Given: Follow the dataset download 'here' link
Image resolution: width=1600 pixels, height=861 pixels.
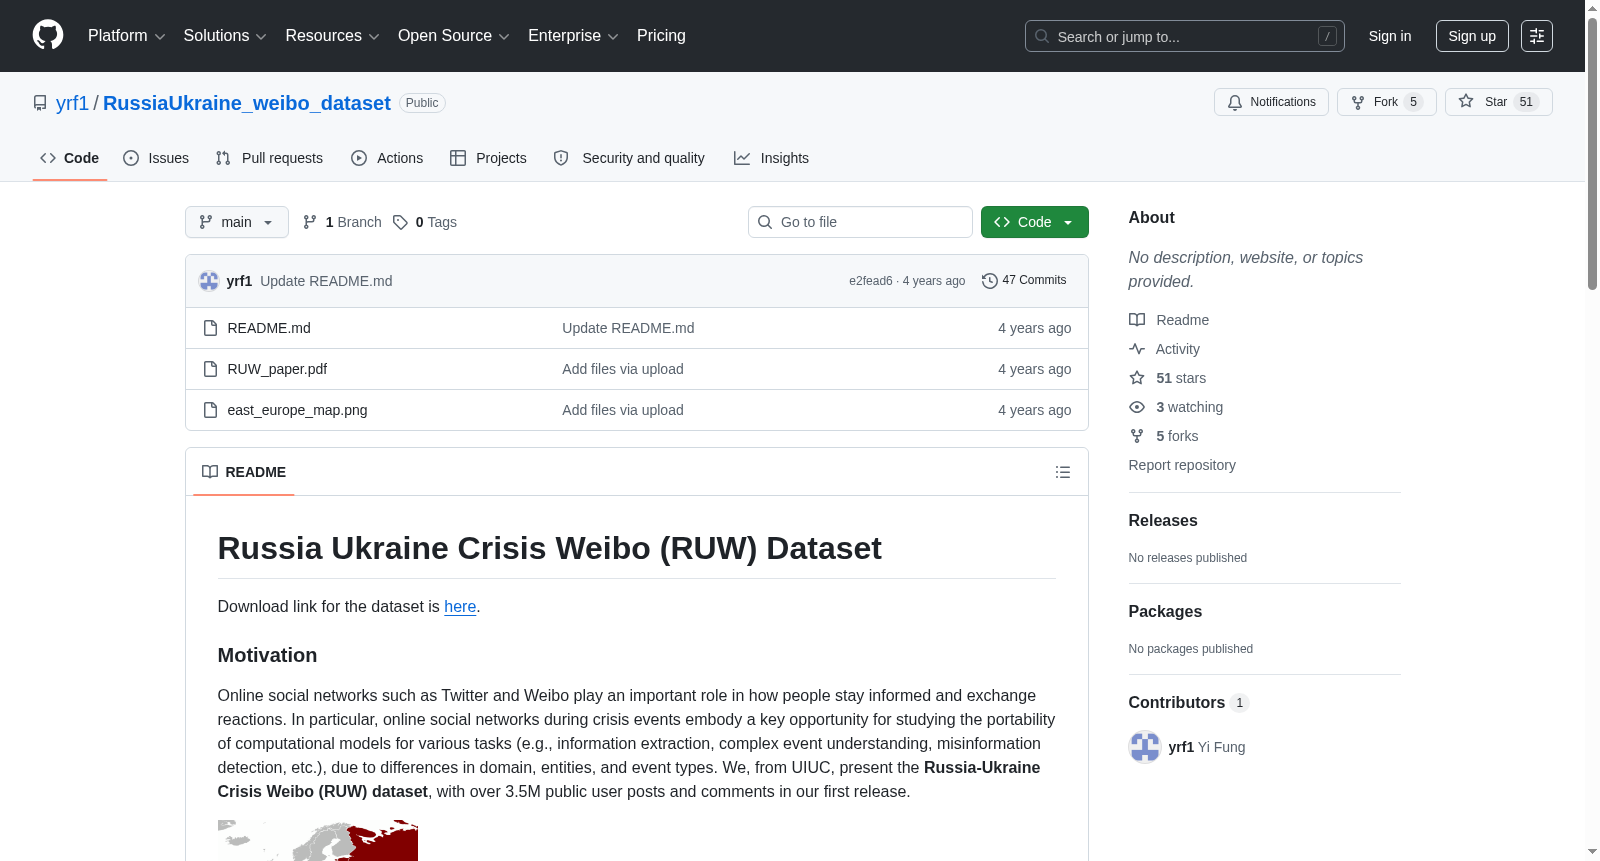Looking at the screenshot, I should [x=460, y=607].
